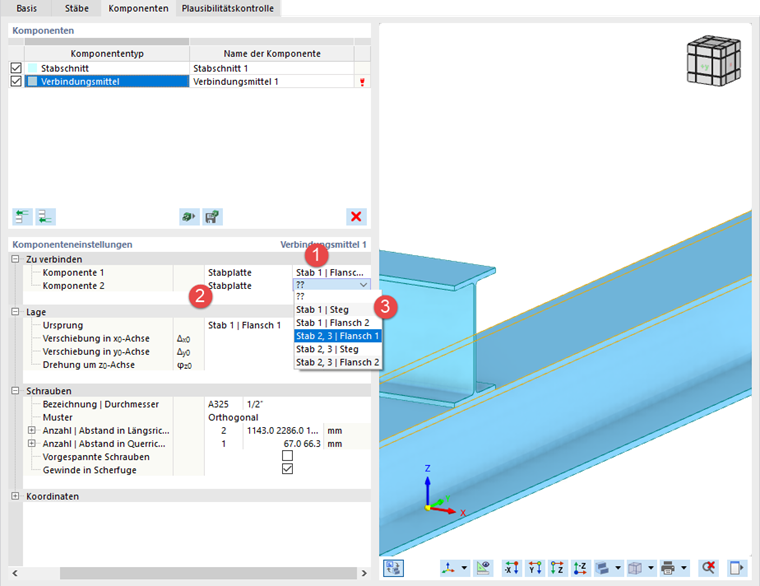Click scrollbar left arrow

[x=15, y=573]
